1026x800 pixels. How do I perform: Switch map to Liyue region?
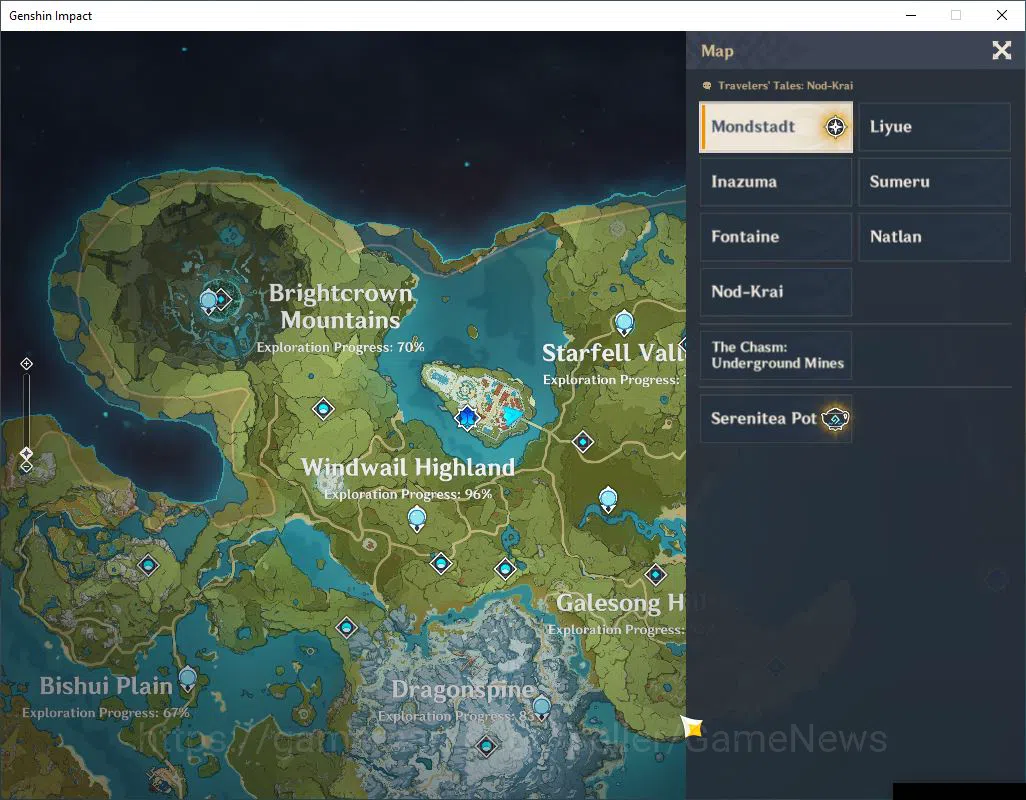pos(934,127)
